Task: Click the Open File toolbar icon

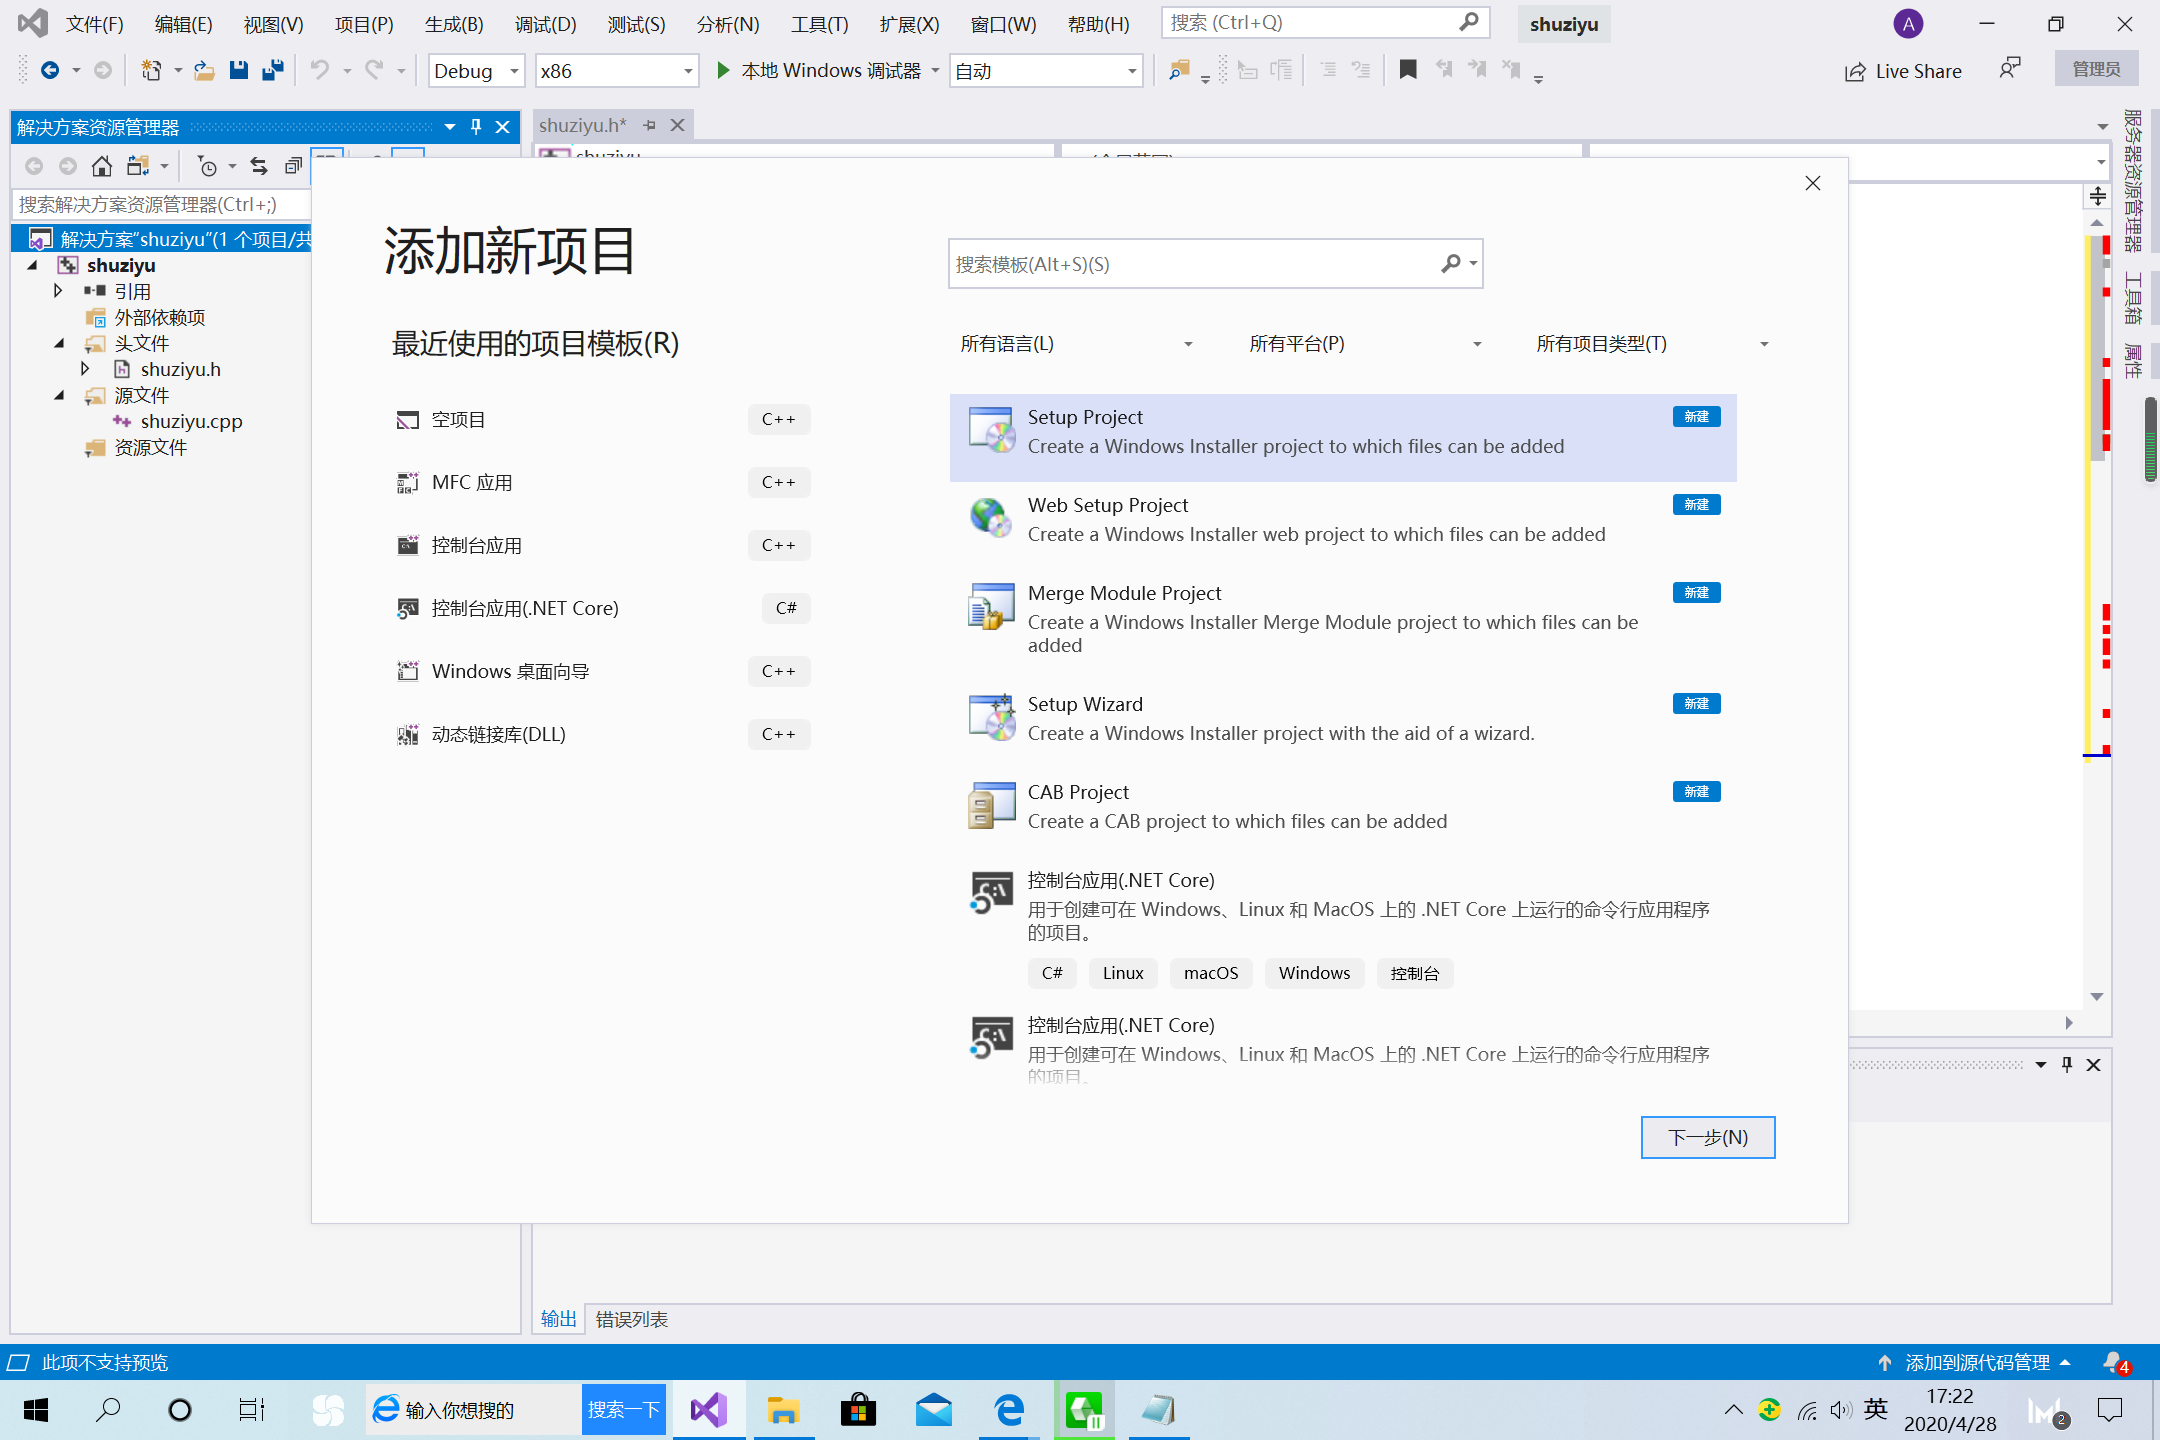Action: point(204,70)
